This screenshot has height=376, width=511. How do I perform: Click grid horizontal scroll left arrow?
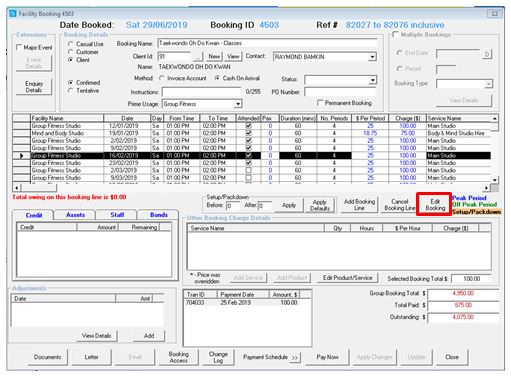17,188
